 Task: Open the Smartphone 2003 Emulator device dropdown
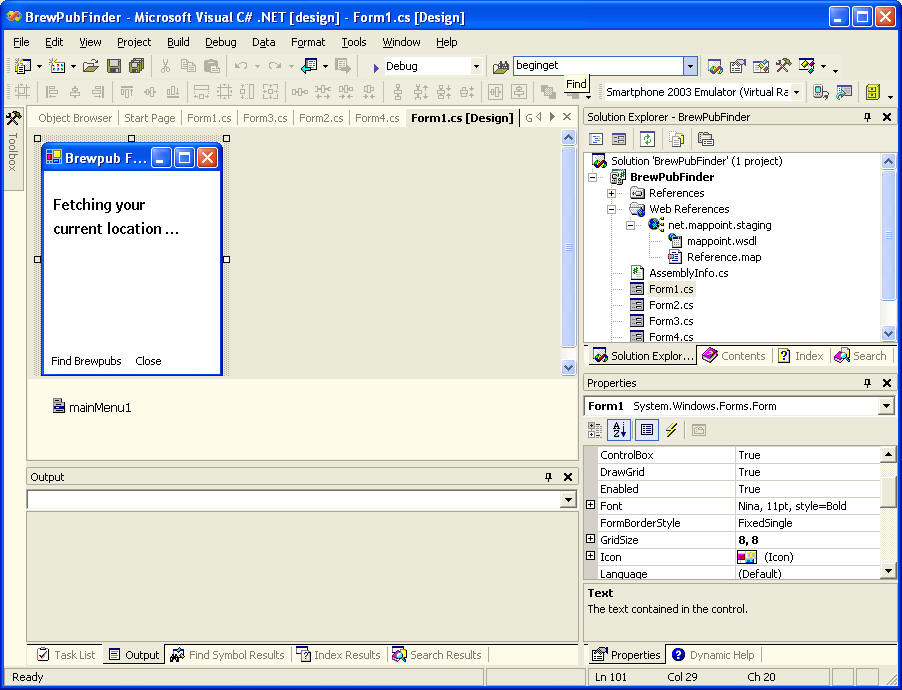click(x=797, y=92)
